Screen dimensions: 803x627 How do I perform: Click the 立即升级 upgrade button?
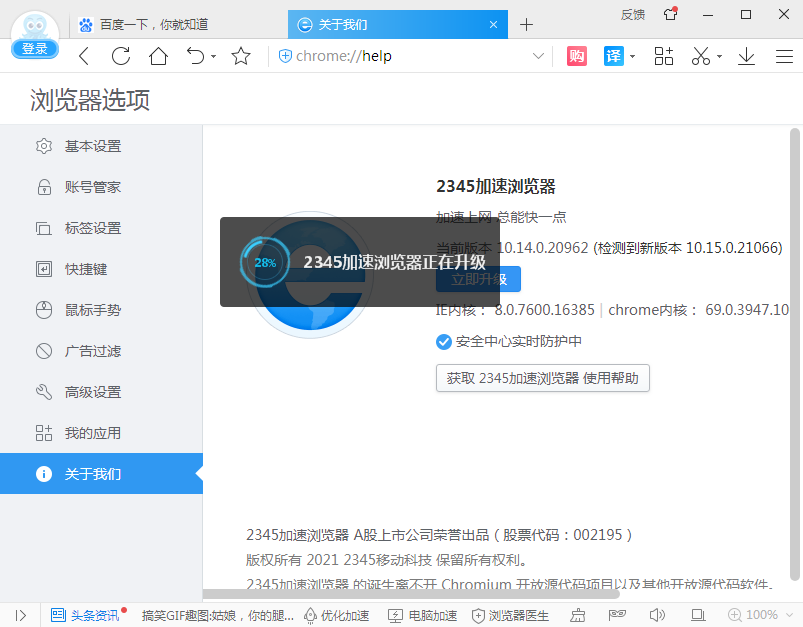coord(478,279)
